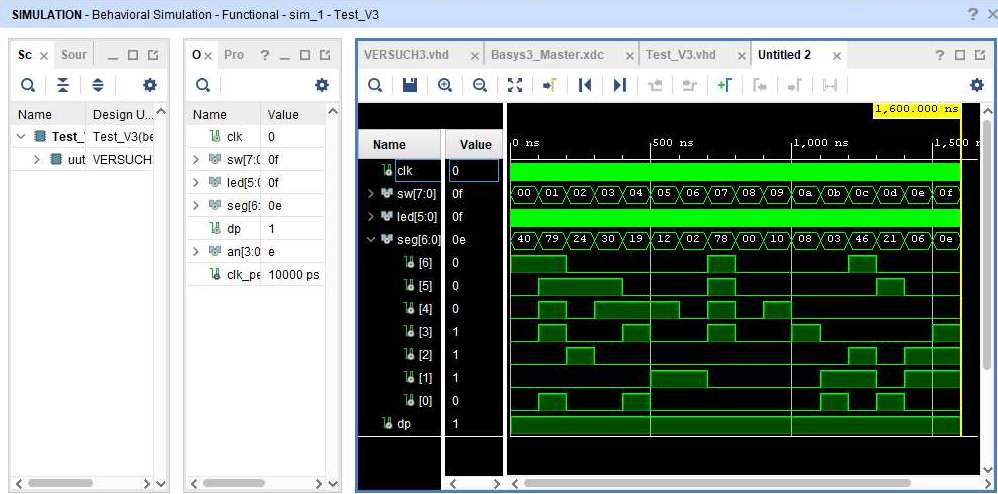Click the Save waveform configuration icon
This screenshot has width=998, height=494.
[409, 85]
